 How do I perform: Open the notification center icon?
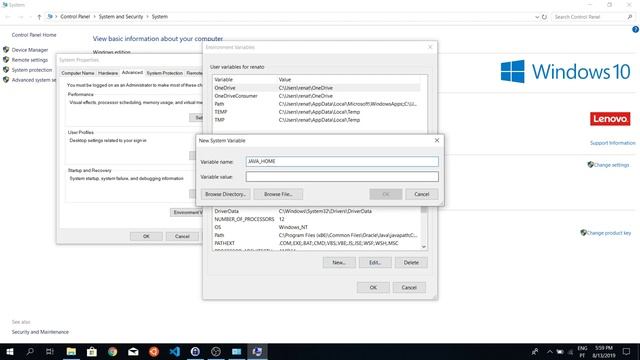tap(627, 351)
